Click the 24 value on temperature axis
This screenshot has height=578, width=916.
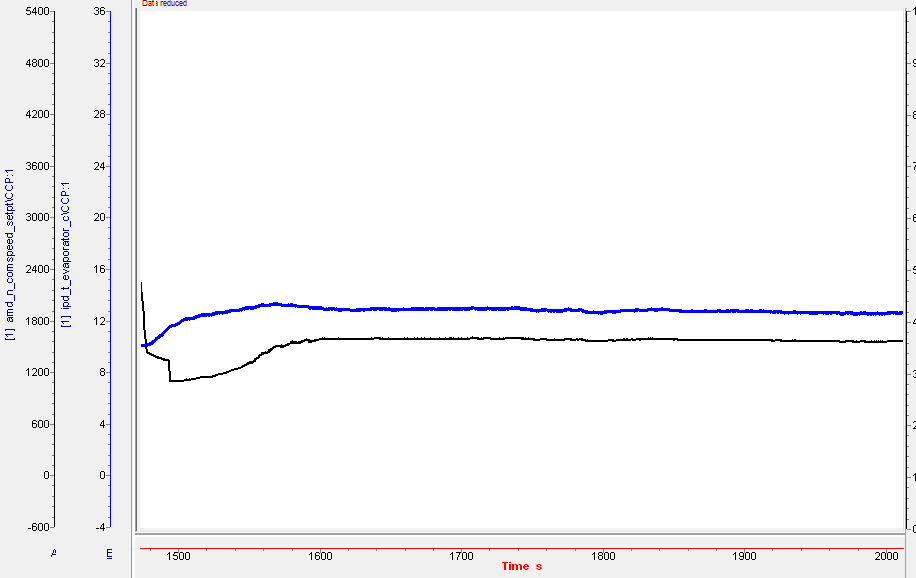point(100,166)
